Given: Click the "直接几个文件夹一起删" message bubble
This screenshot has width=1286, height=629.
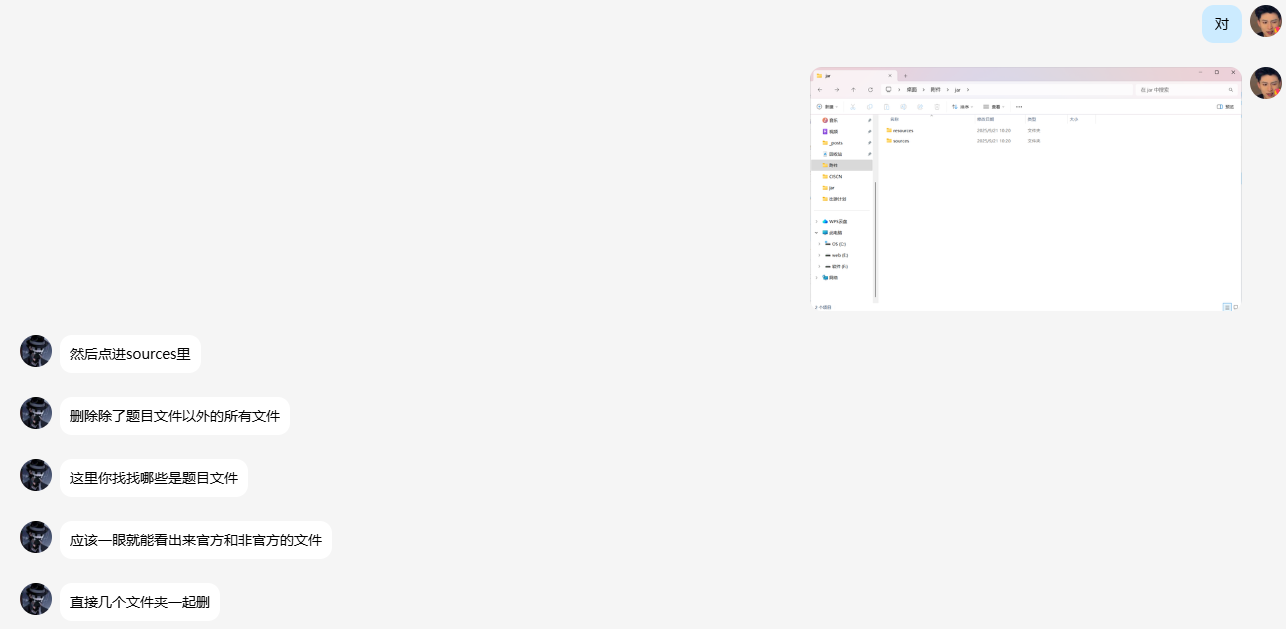Looking at the screenshot, I should [x=139, y=602].
